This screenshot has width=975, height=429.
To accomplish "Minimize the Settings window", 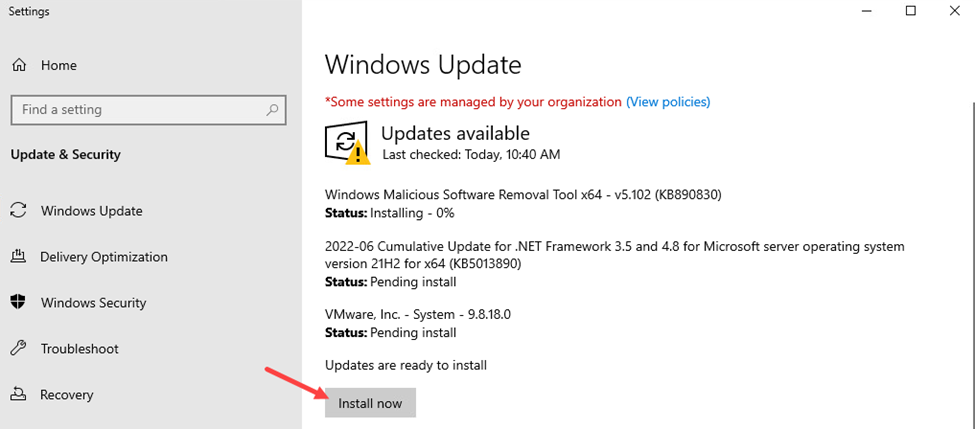I will click(866, 11).
